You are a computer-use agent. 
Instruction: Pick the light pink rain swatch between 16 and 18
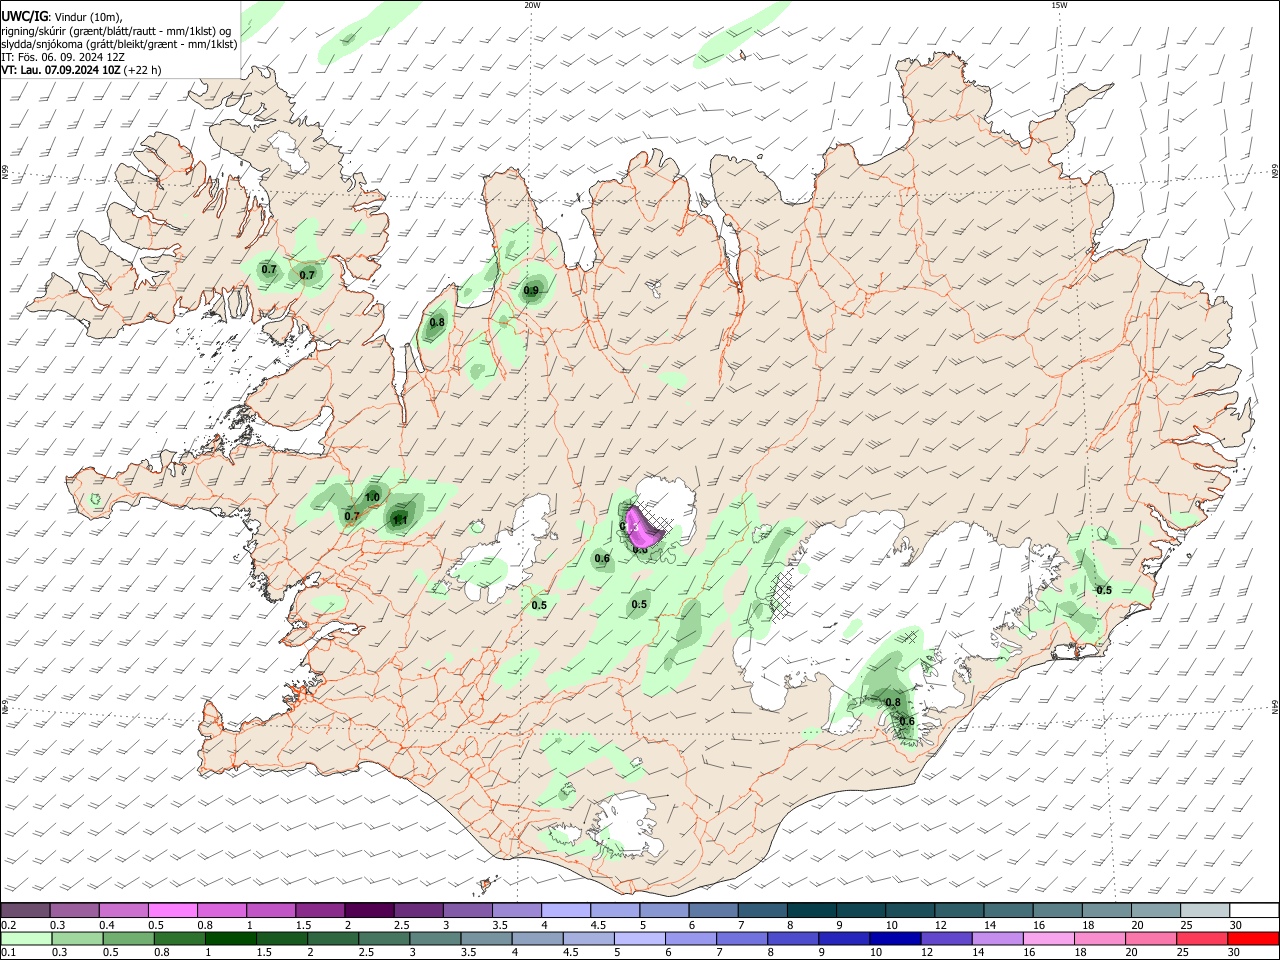click(1048, 938)
